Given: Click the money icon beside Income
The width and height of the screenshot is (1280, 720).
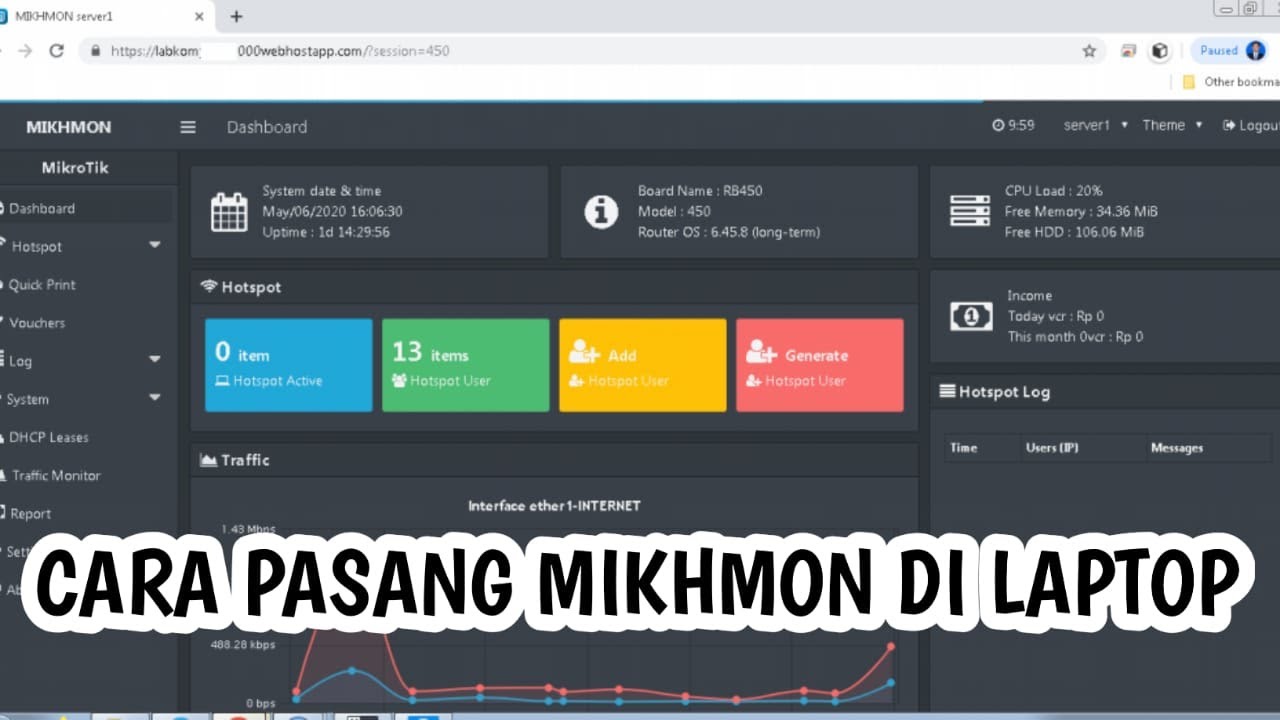Looking at the screenshot, I should point(970,316).
